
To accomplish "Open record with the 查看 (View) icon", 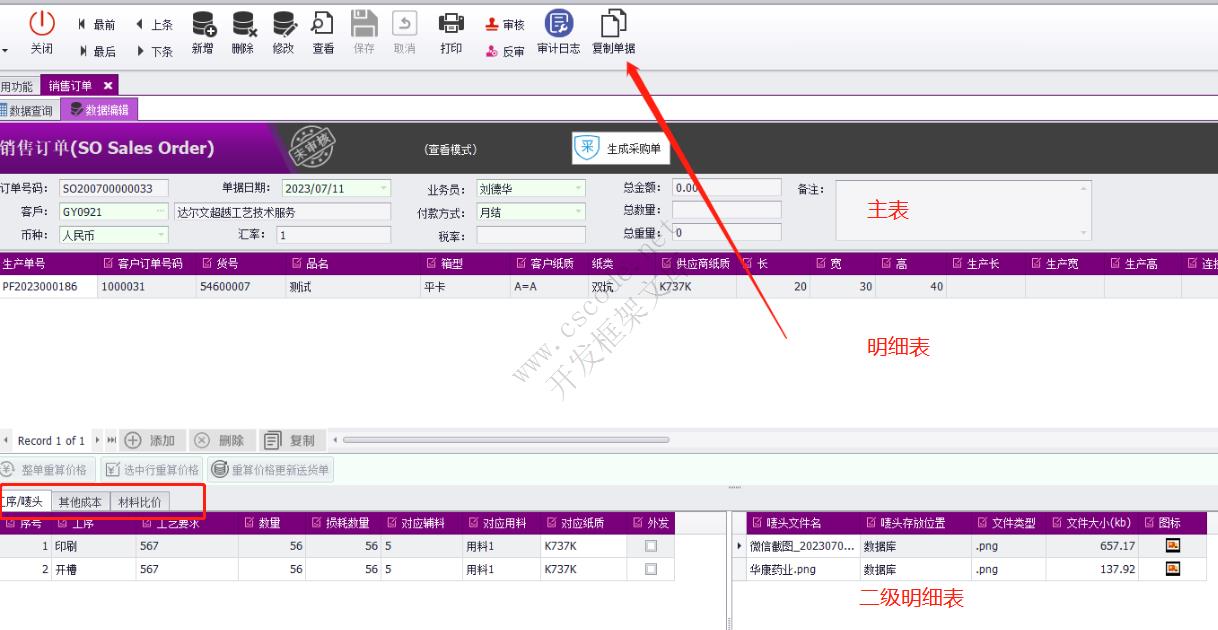I will click(x=322, y=30).
